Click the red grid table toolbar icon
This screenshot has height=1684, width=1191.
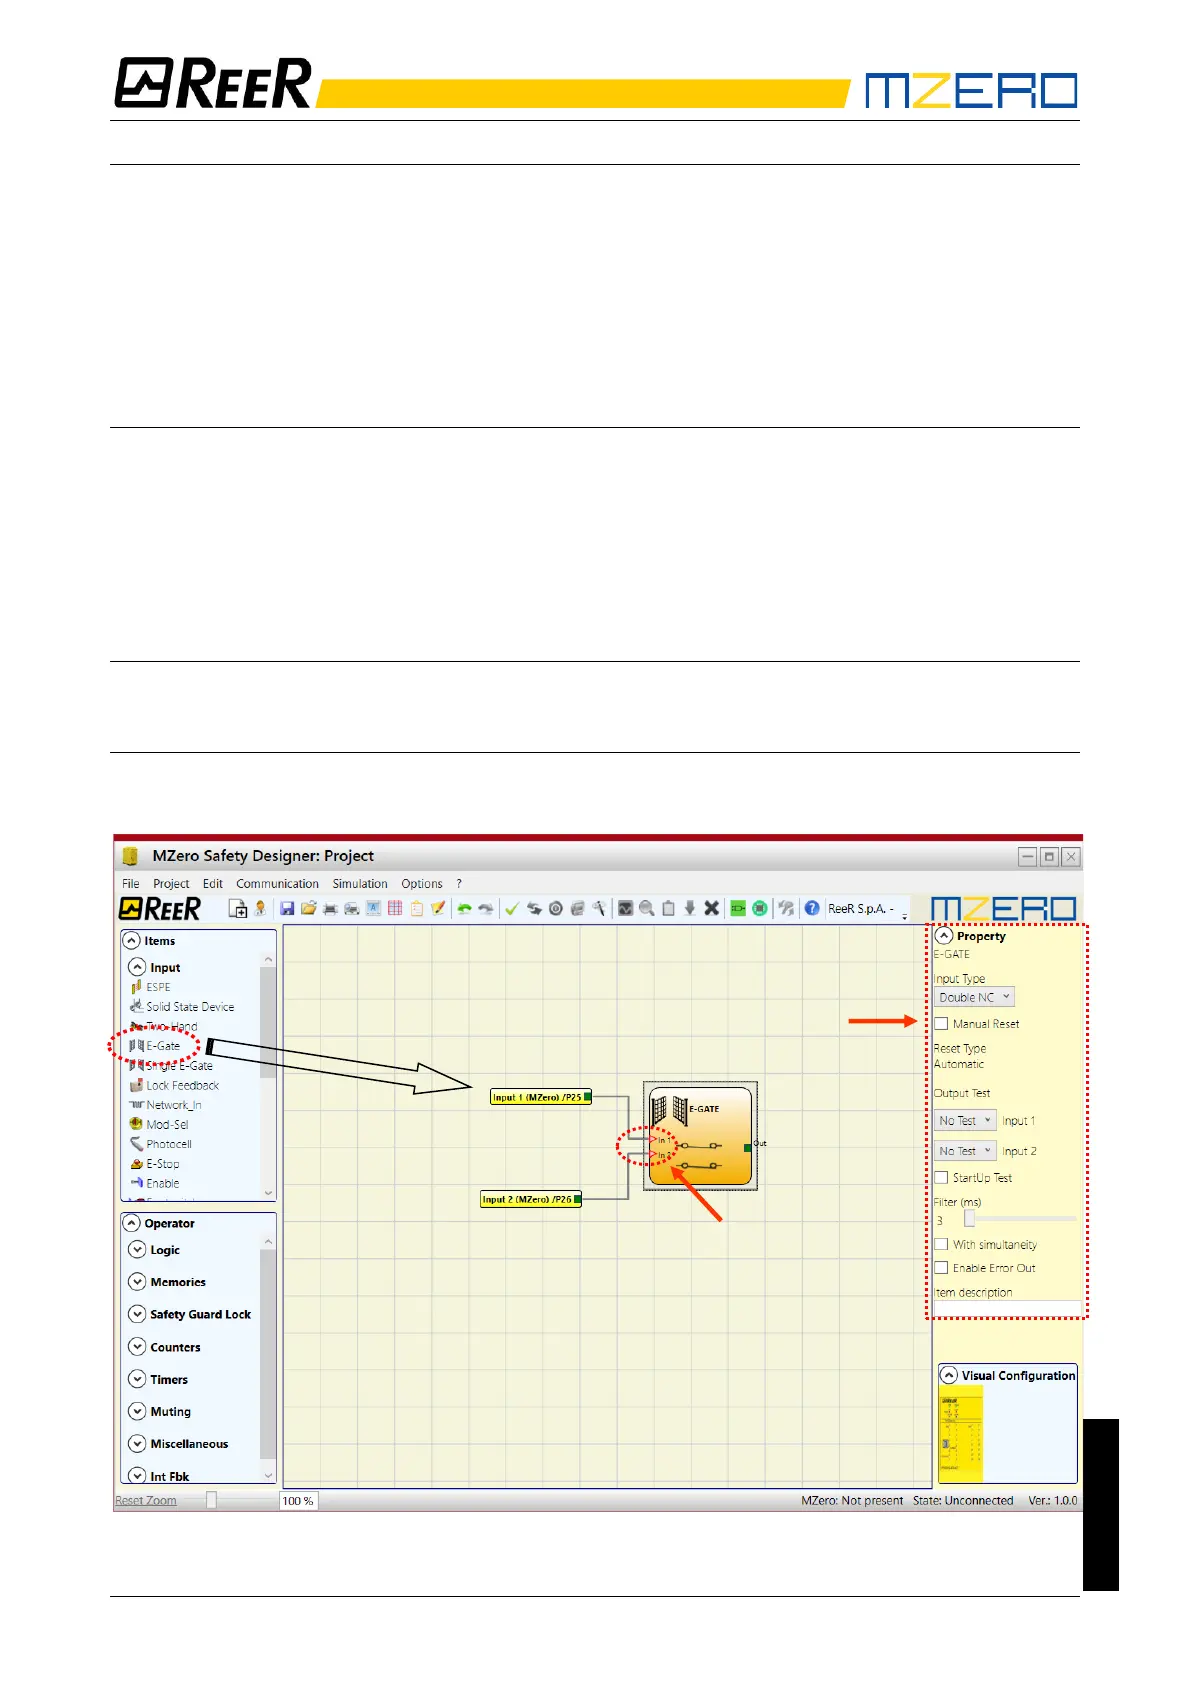(395, 909)
